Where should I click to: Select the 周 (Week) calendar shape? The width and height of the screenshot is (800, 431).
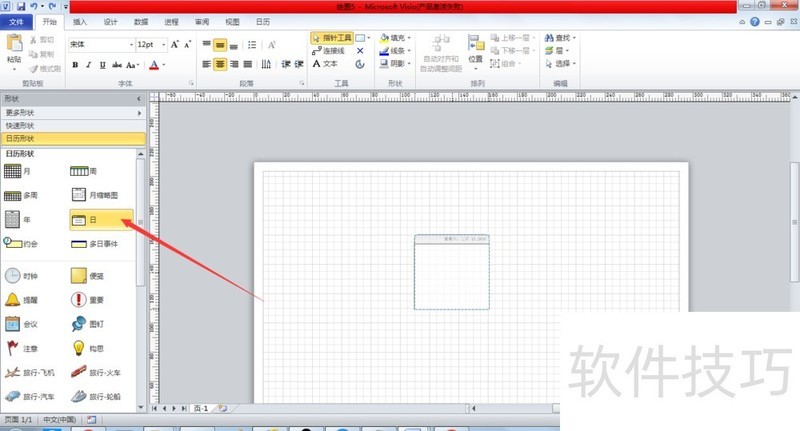(x=84, y=171)
